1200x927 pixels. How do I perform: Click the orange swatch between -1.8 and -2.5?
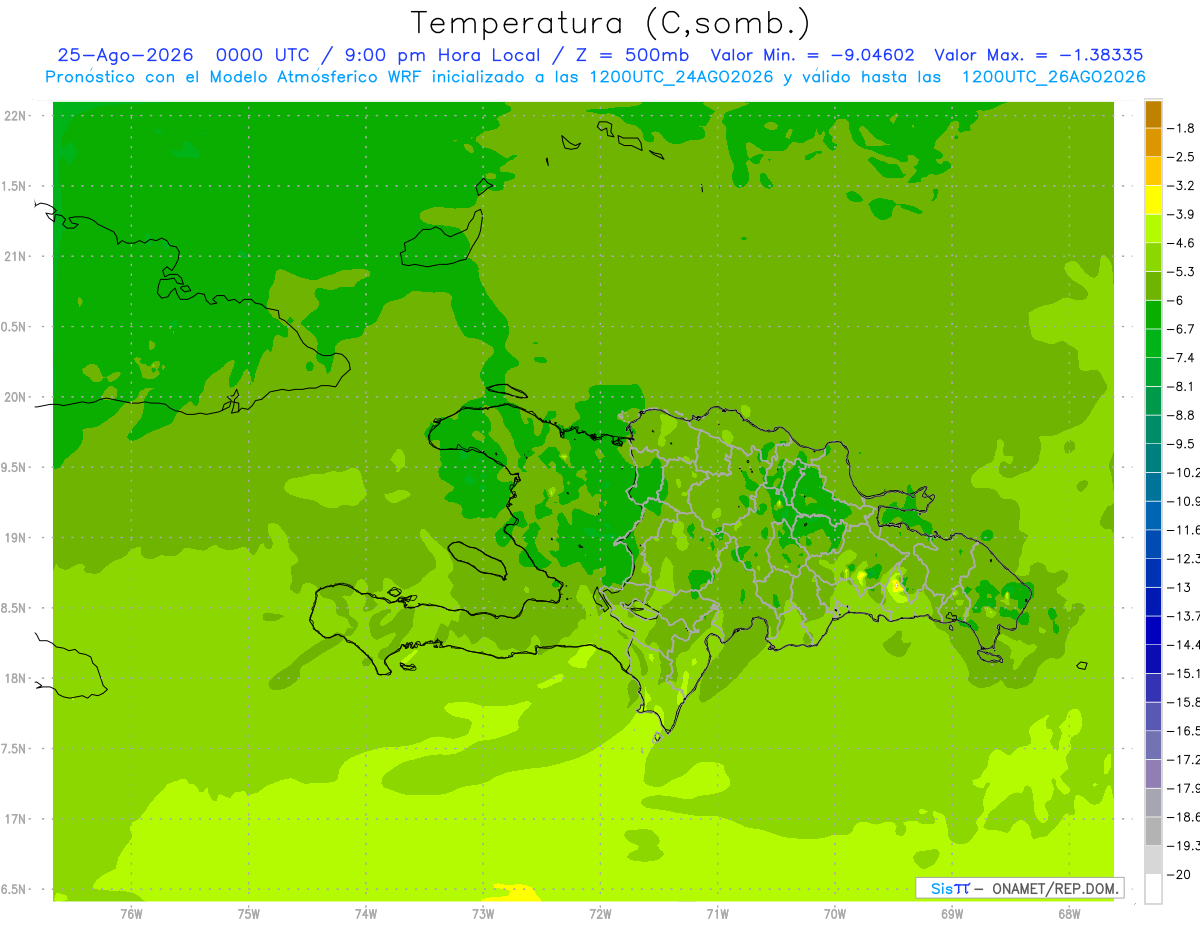tap(1154, 143)
